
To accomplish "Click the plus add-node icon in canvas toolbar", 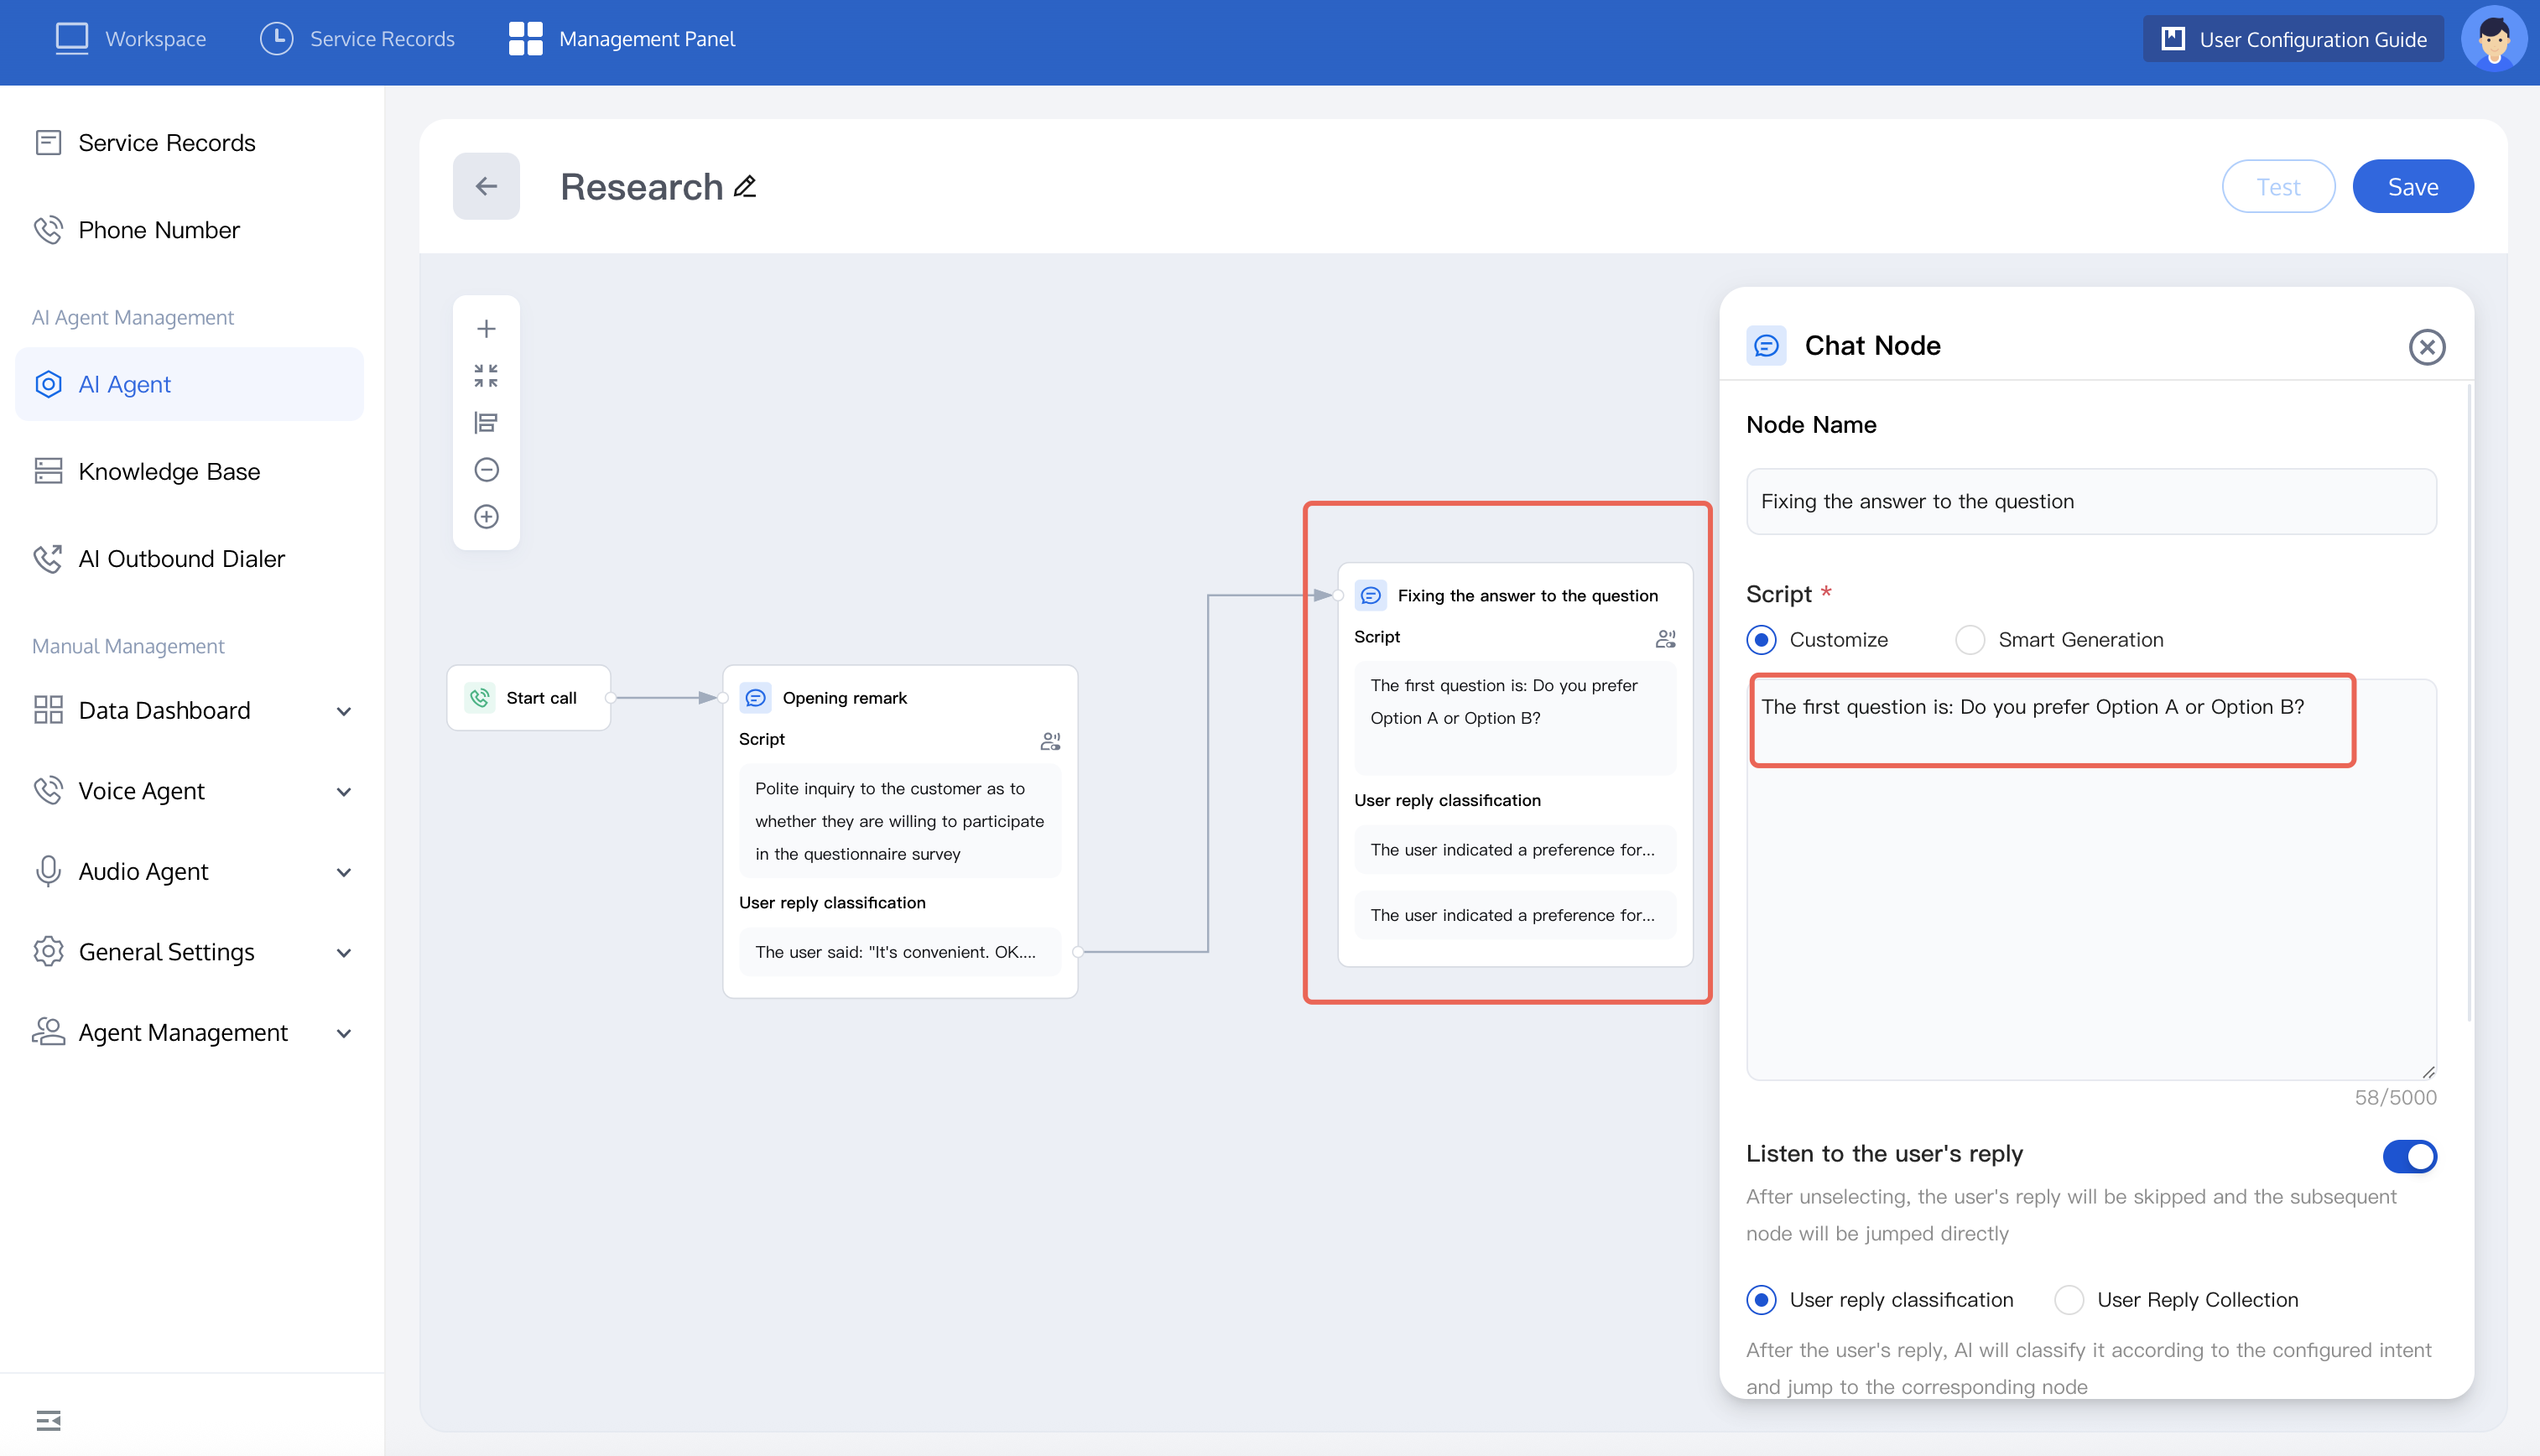I will (486, 329).
